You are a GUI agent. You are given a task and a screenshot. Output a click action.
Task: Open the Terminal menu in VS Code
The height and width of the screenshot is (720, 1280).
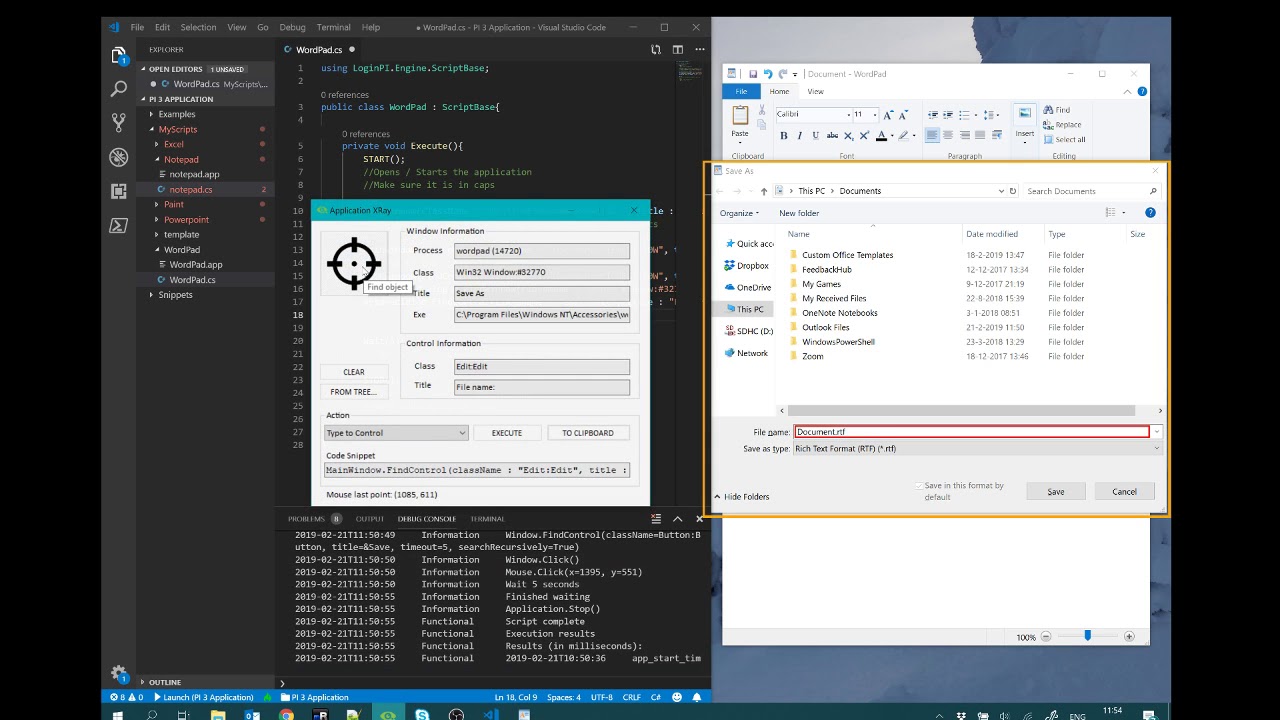tap(333, 27)
